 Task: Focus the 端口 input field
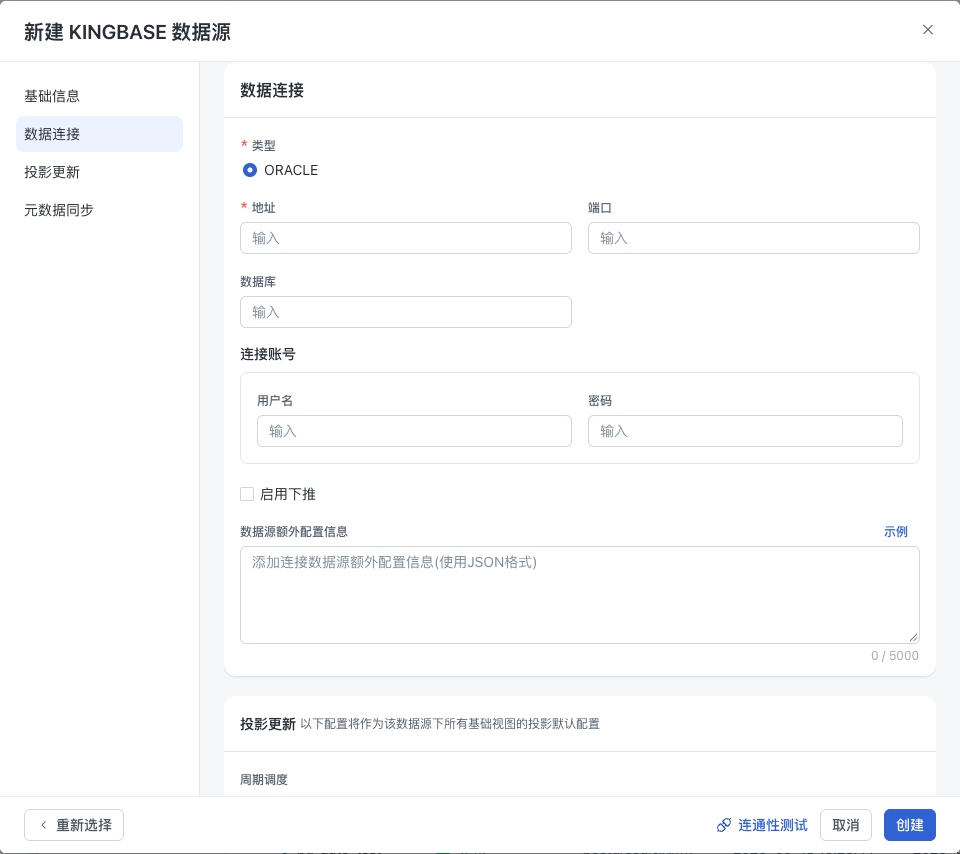(753, 238)
